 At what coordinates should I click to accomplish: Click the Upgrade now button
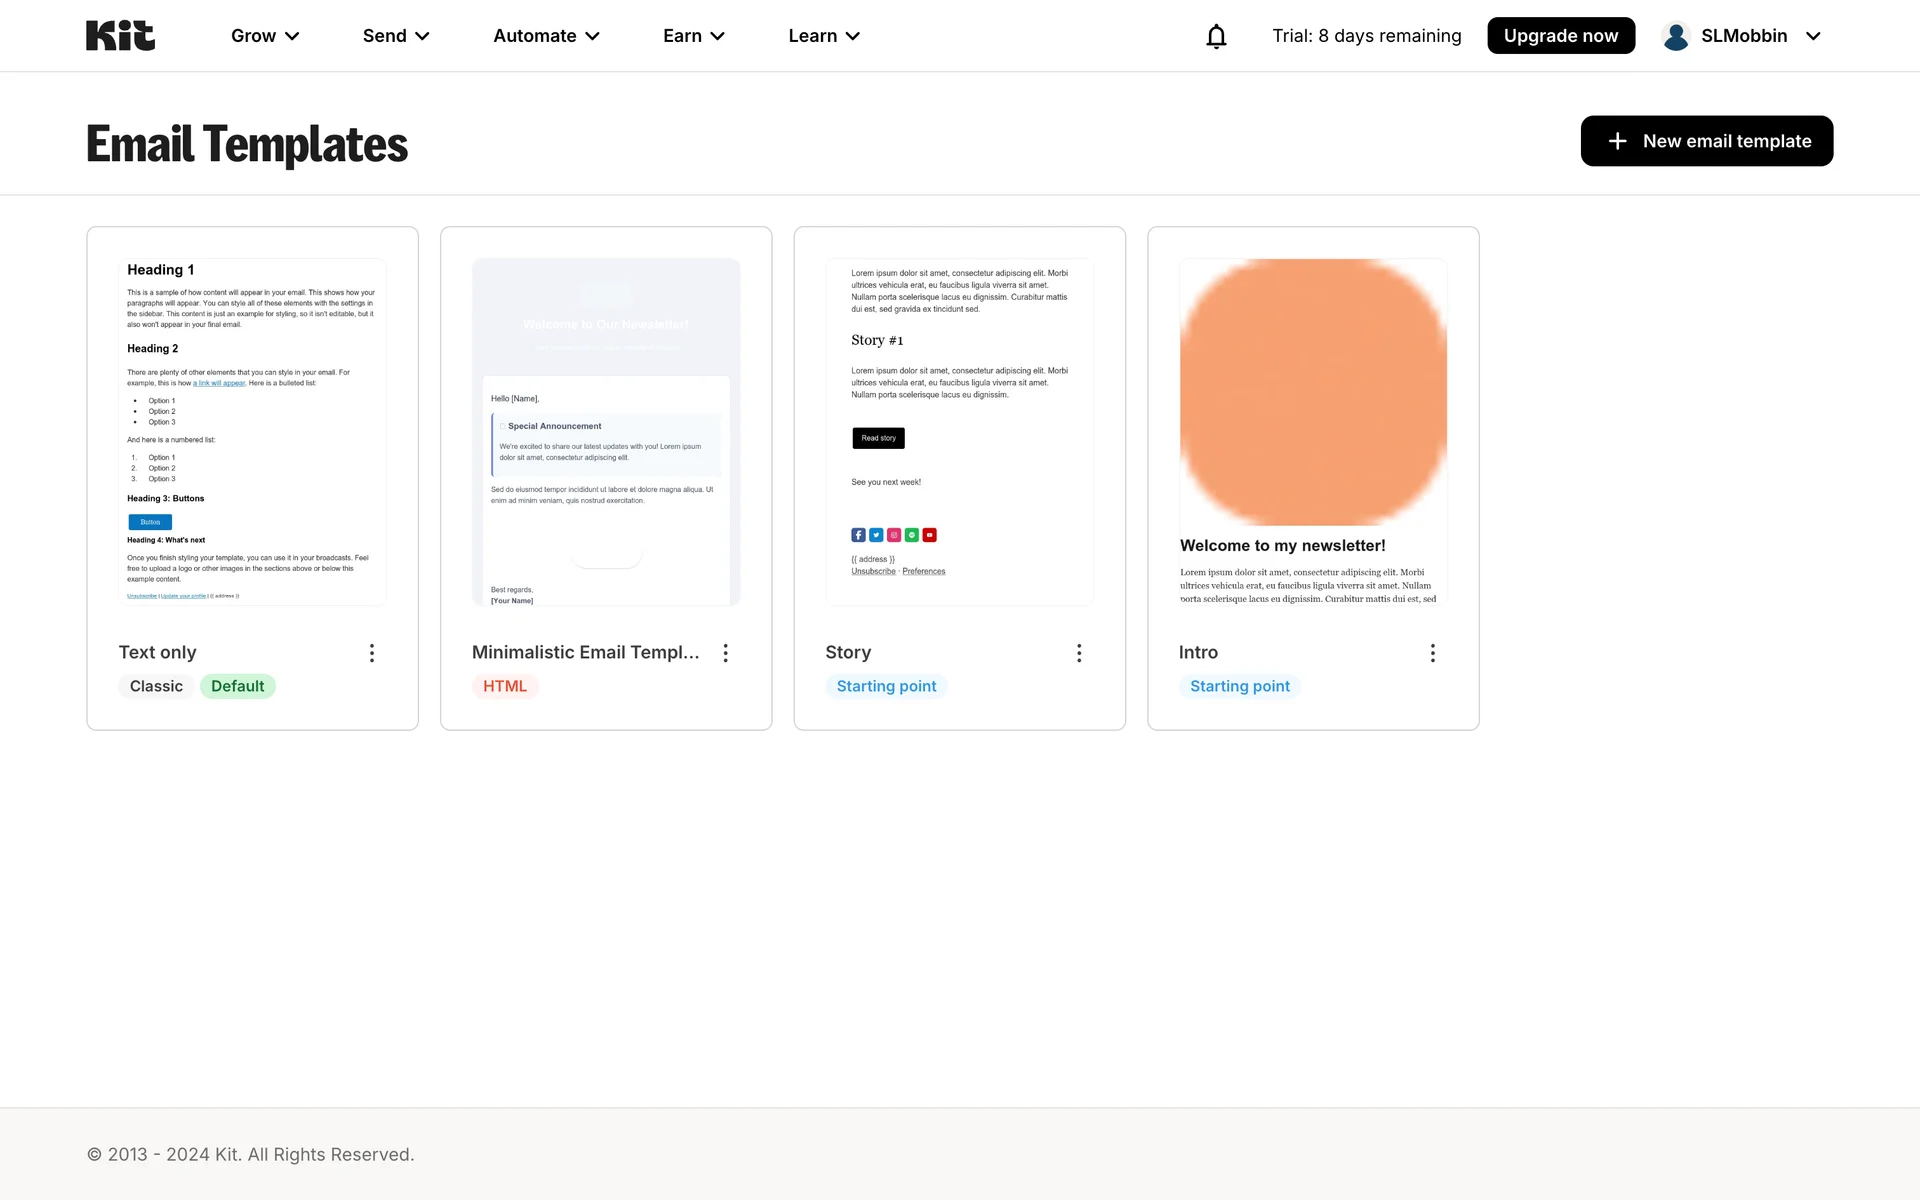[1560, 36]
